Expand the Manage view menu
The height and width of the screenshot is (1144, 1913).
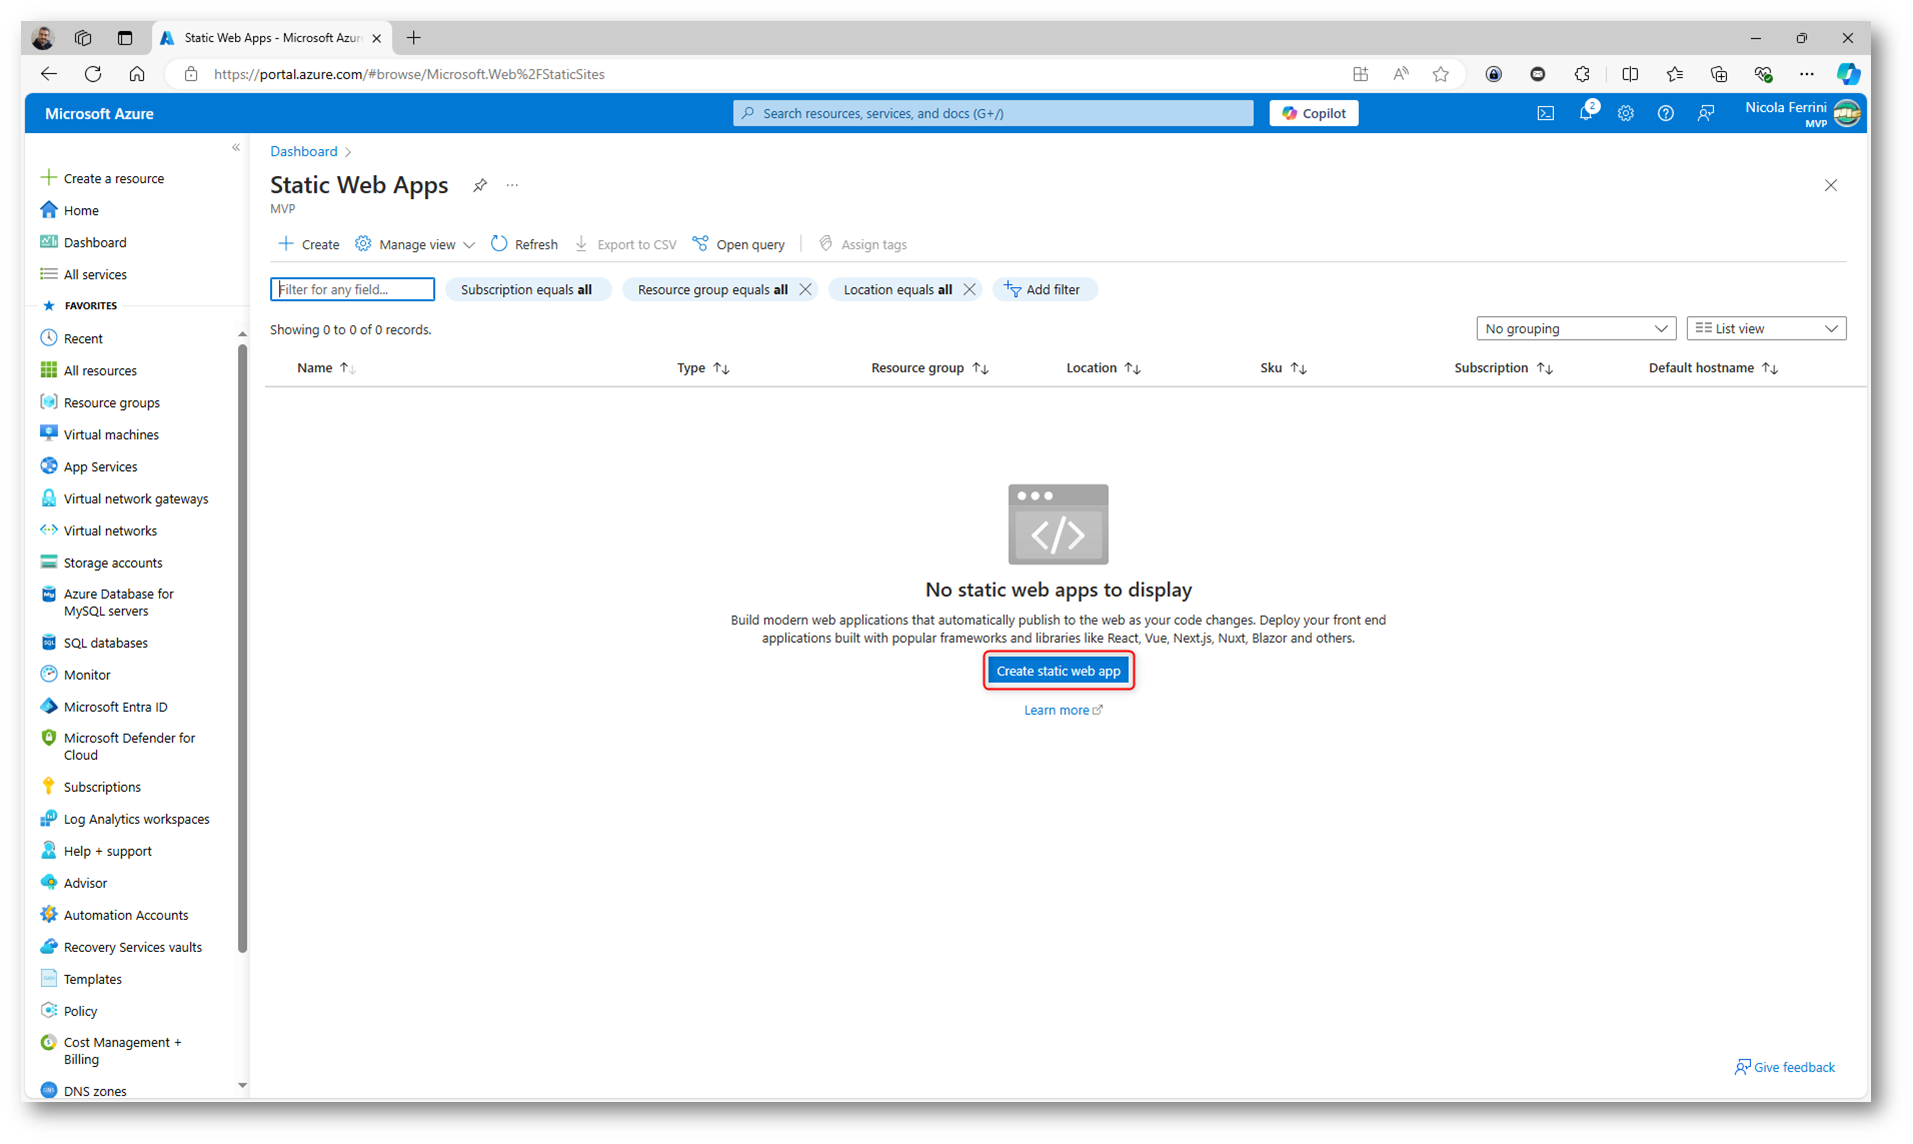415,244
